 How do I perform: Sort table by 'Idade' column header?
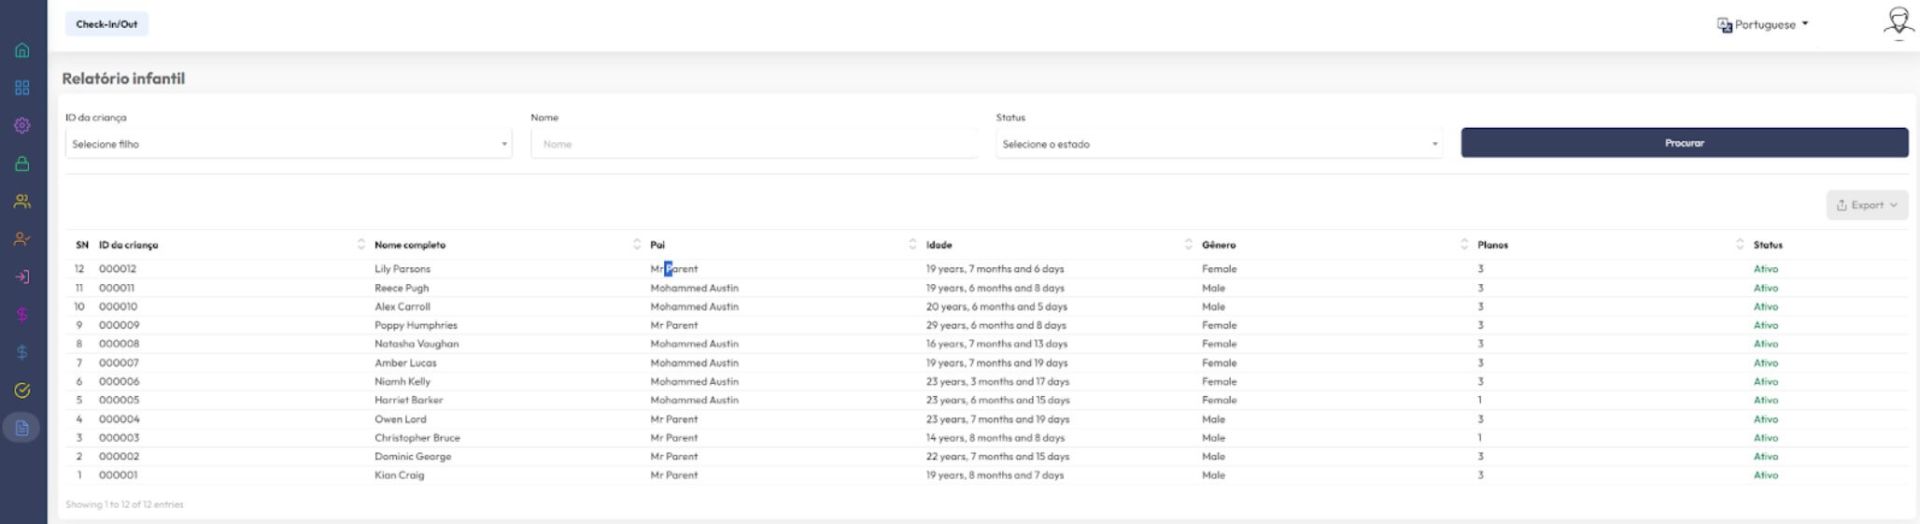939,245
